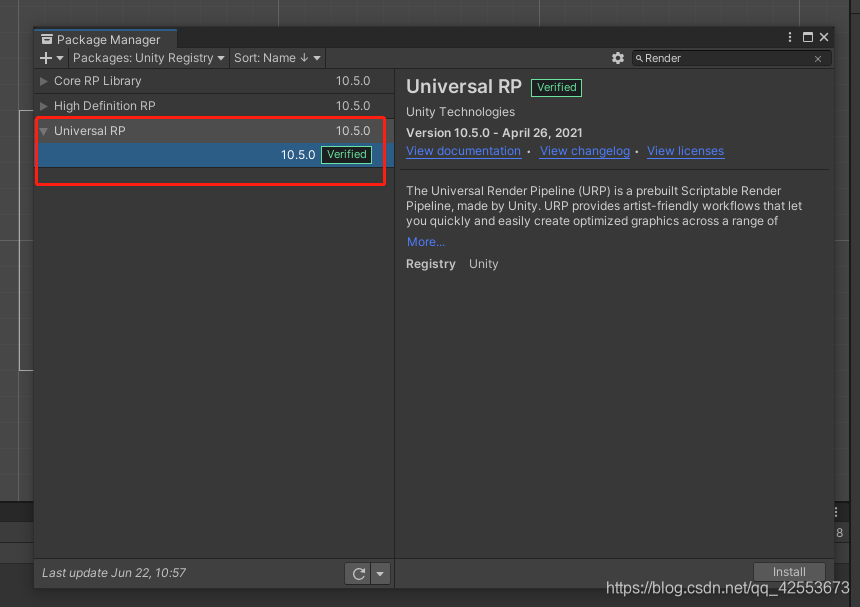Open the kebab menu in the window behind Package Manager
Viewport: 860px width, 607px height.
click(836, 512)
